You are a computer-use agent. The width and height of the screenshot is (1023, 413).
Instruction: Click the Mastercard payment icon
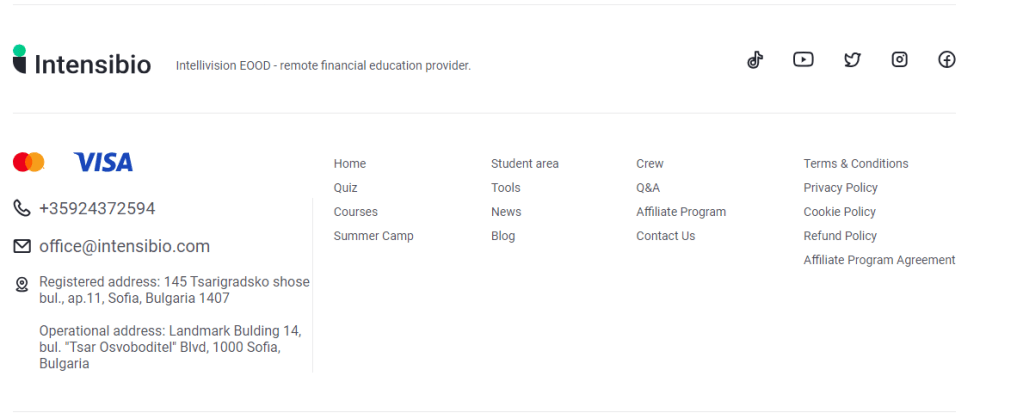pos(29,162)
